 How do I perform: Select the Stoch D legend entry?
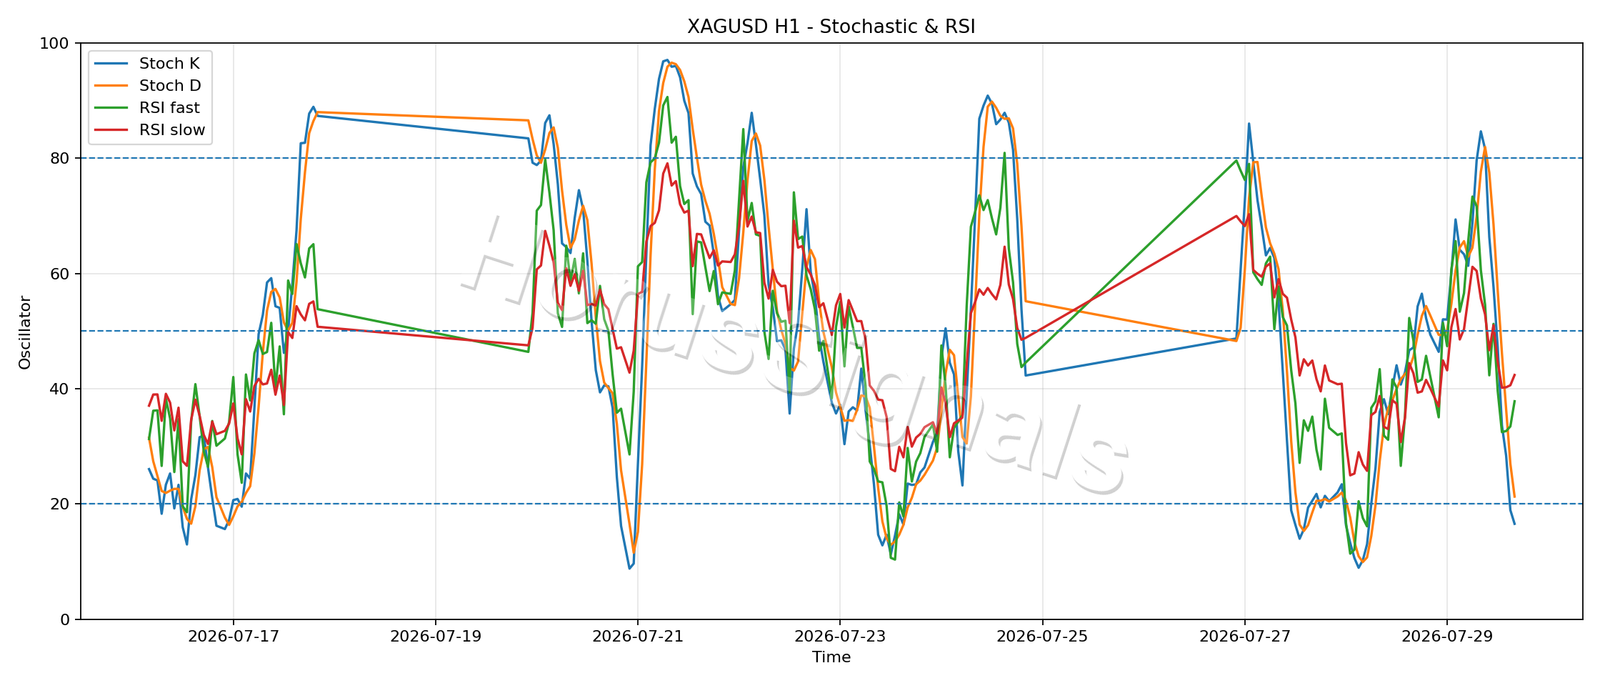[148, 86]
